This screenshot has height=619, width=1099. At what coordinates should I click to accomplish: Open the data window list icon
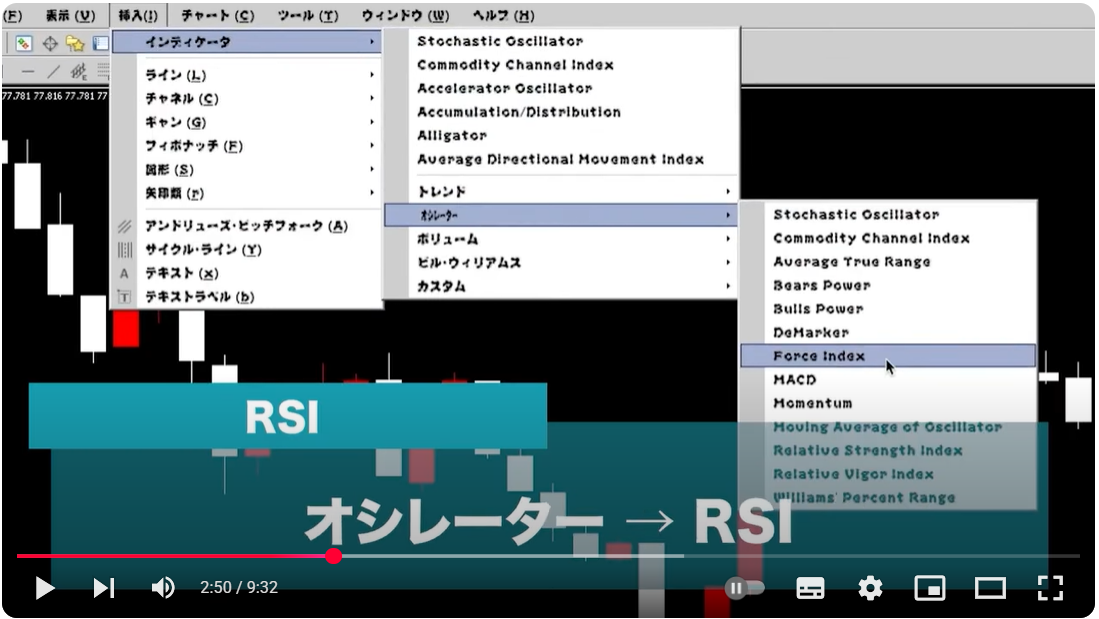(100, 42)
